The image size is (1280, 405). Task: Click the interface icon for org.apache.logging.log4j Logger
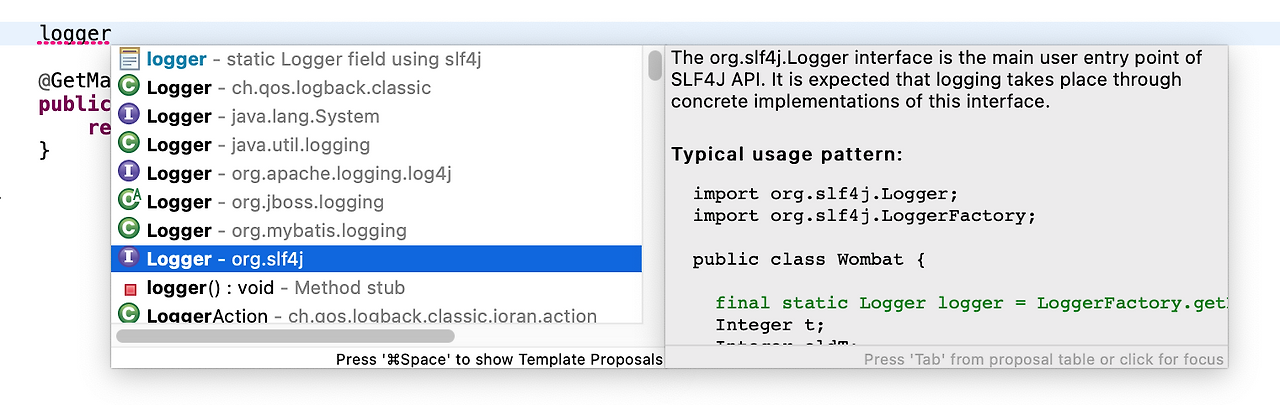[x=128, y=173]
